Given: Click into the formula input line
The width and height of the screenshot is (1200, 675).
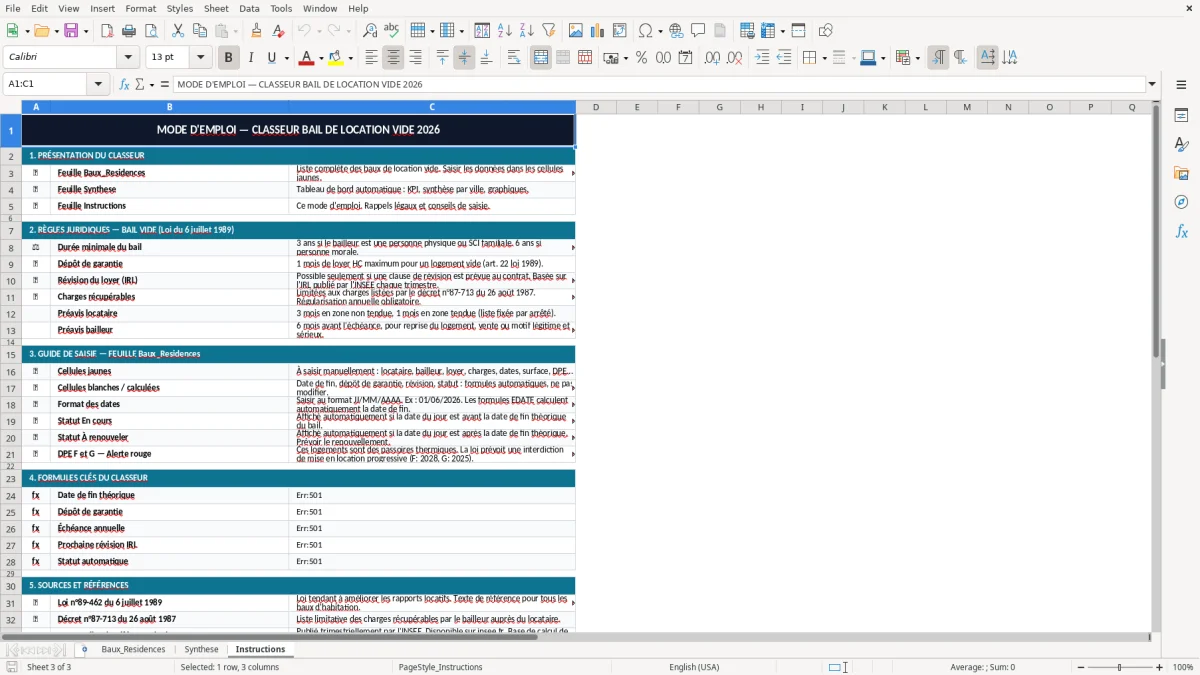Looking at the screenshot, I should 659,84.
